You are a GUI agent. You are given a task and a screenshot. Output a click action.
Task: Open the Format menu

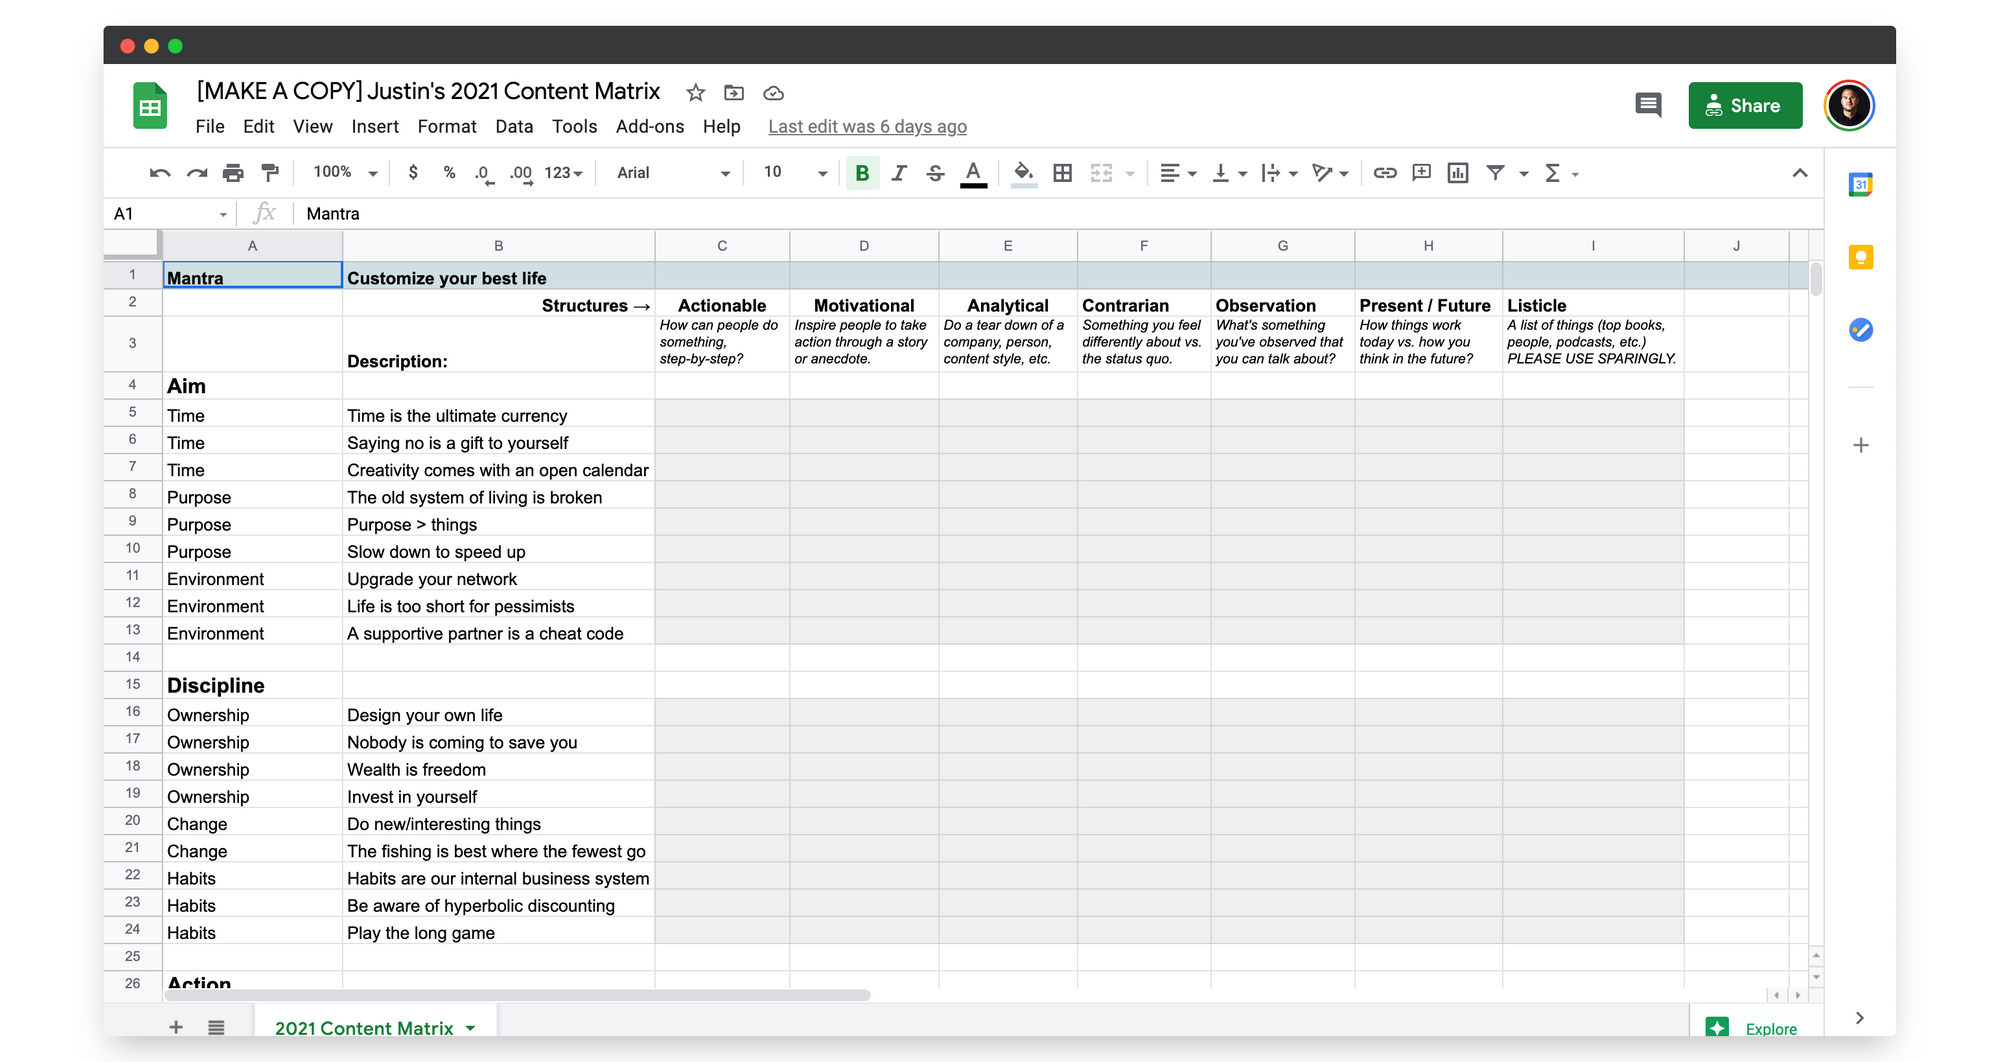[x=446, y=126]
